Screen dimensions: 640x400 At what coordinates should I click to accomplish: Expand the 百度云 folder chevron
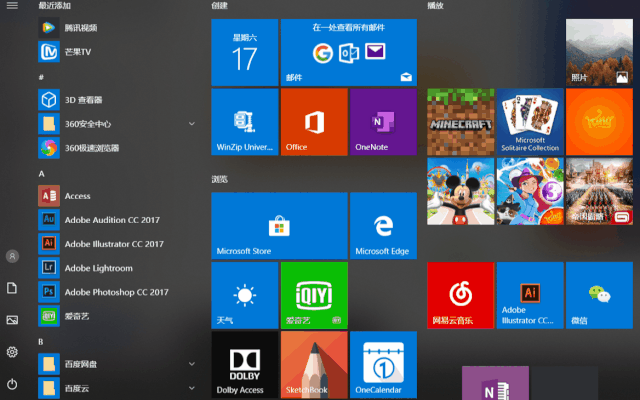click(x=191, y=388)
